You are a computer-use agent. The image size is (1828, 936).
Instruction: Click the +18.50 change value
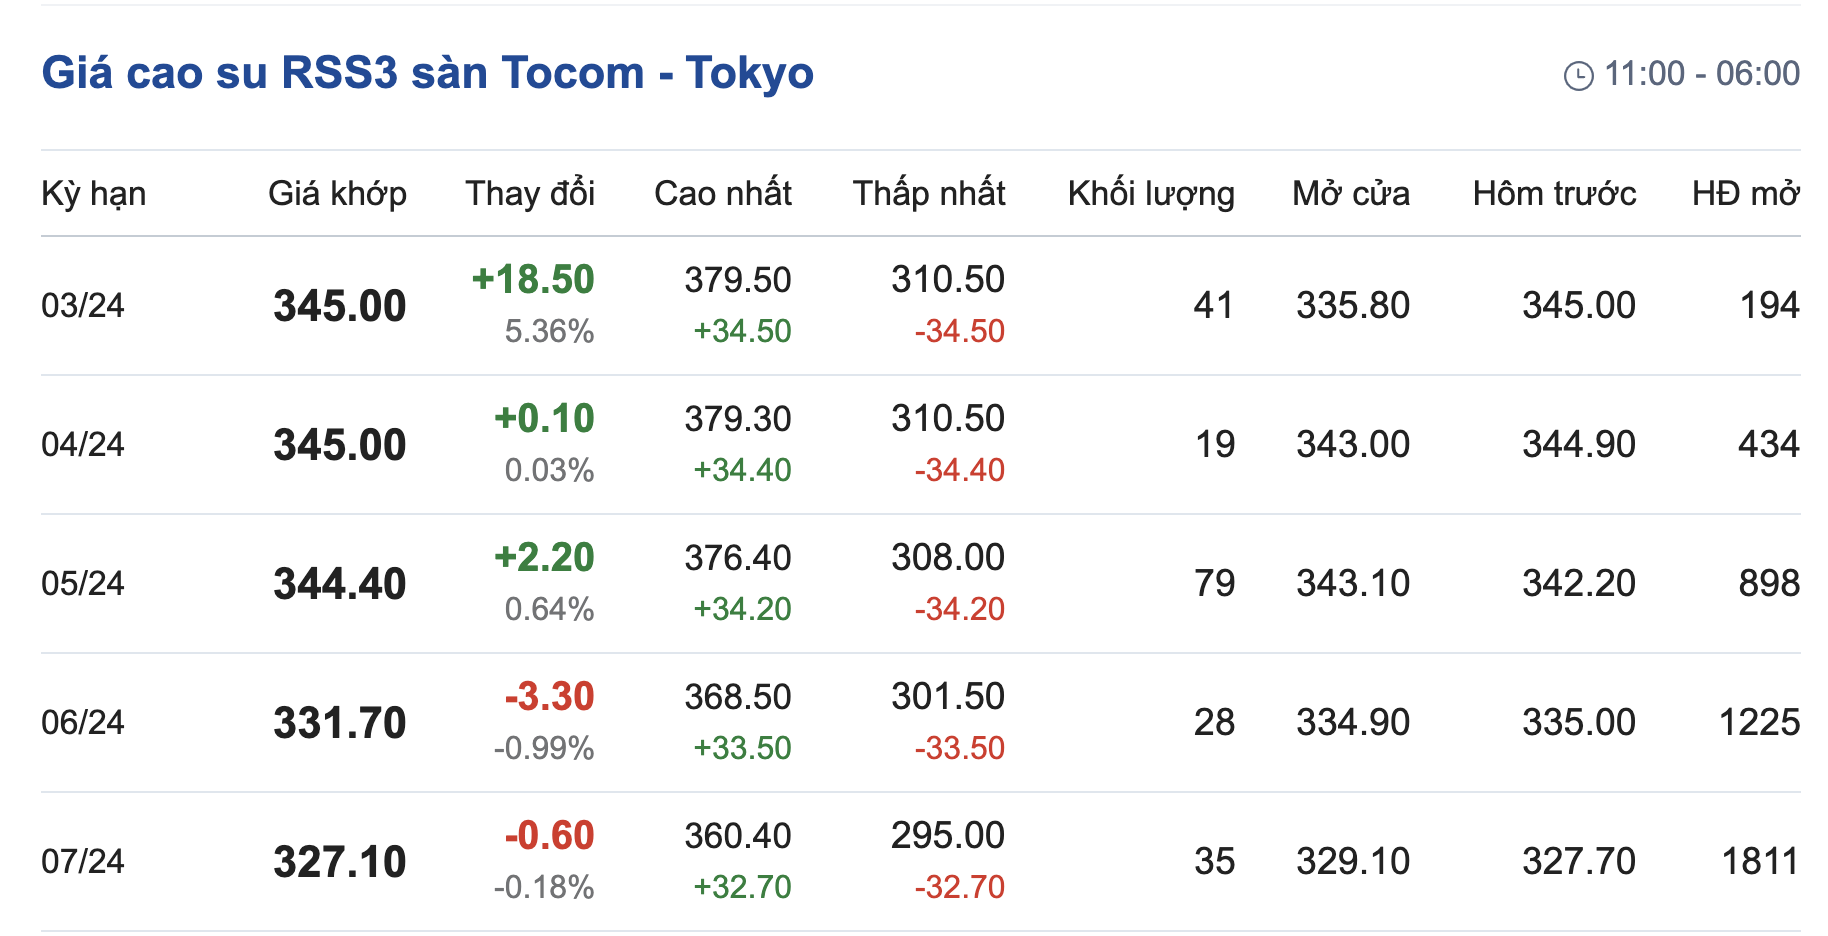tap(533, 279)
